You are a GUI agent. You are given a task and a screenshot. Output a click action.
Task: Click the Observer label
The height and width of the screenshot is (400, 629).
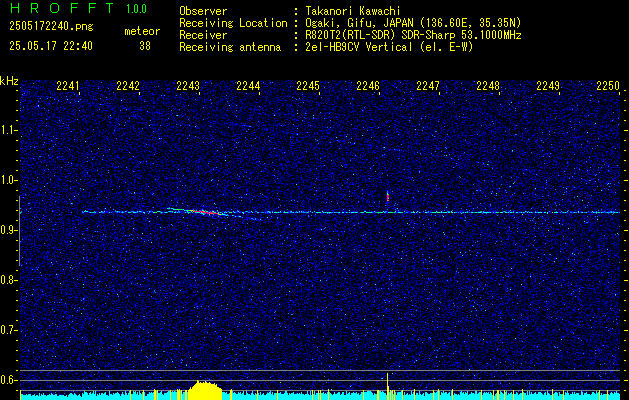pyautogui.click(x=203, y=11)
